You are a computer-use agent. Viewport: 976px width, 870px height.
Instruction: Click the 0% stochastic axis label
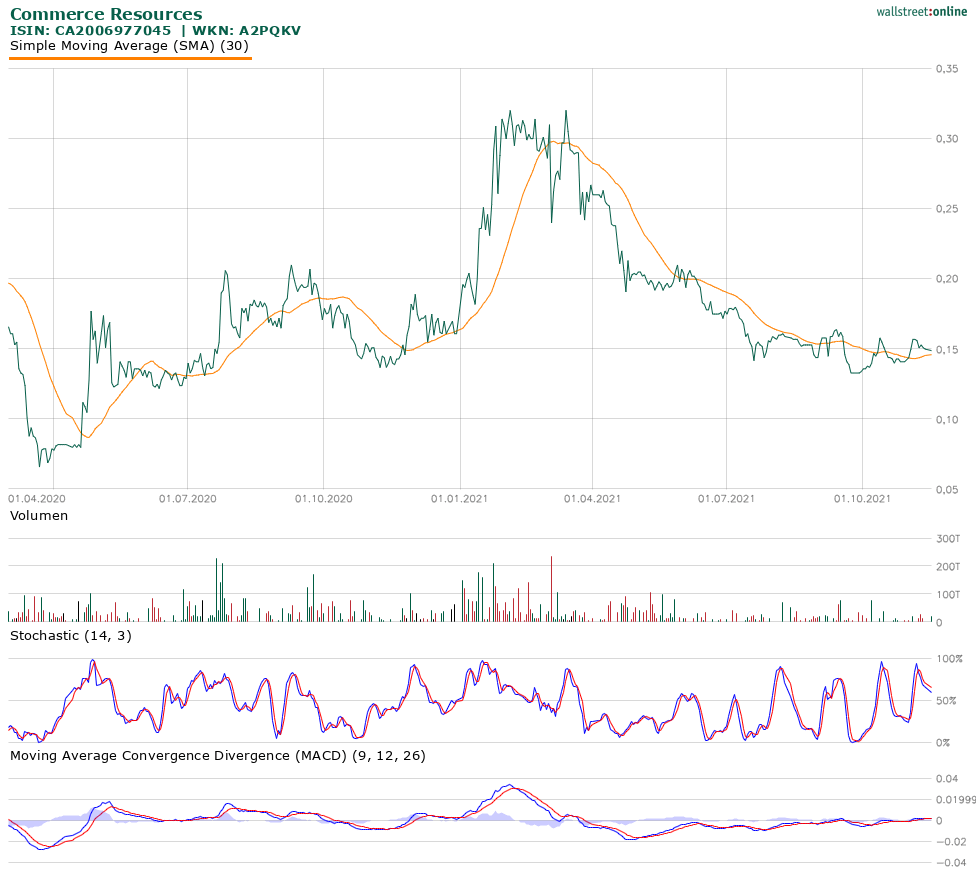pyautogui.click(x=944, y=743)
